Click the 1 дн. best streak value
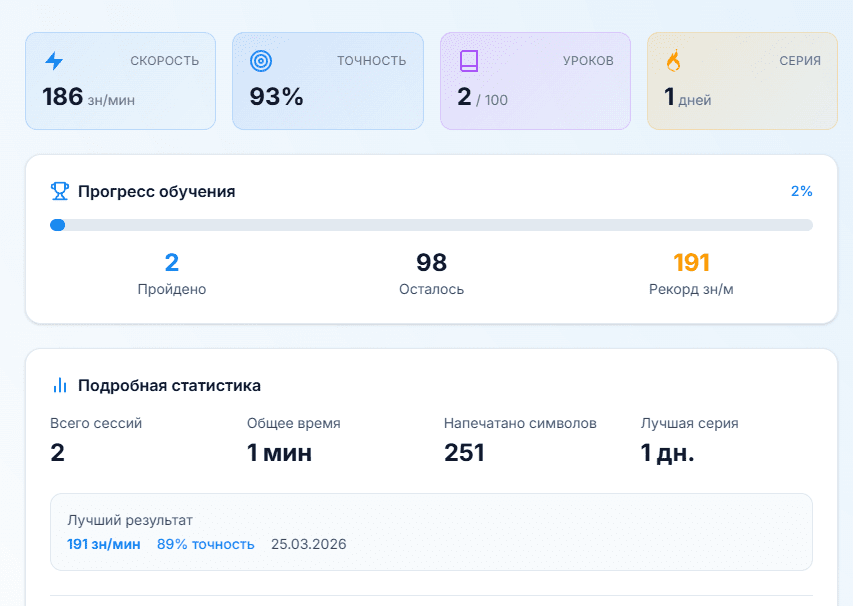The image size is (853, 606). [667, 453]
